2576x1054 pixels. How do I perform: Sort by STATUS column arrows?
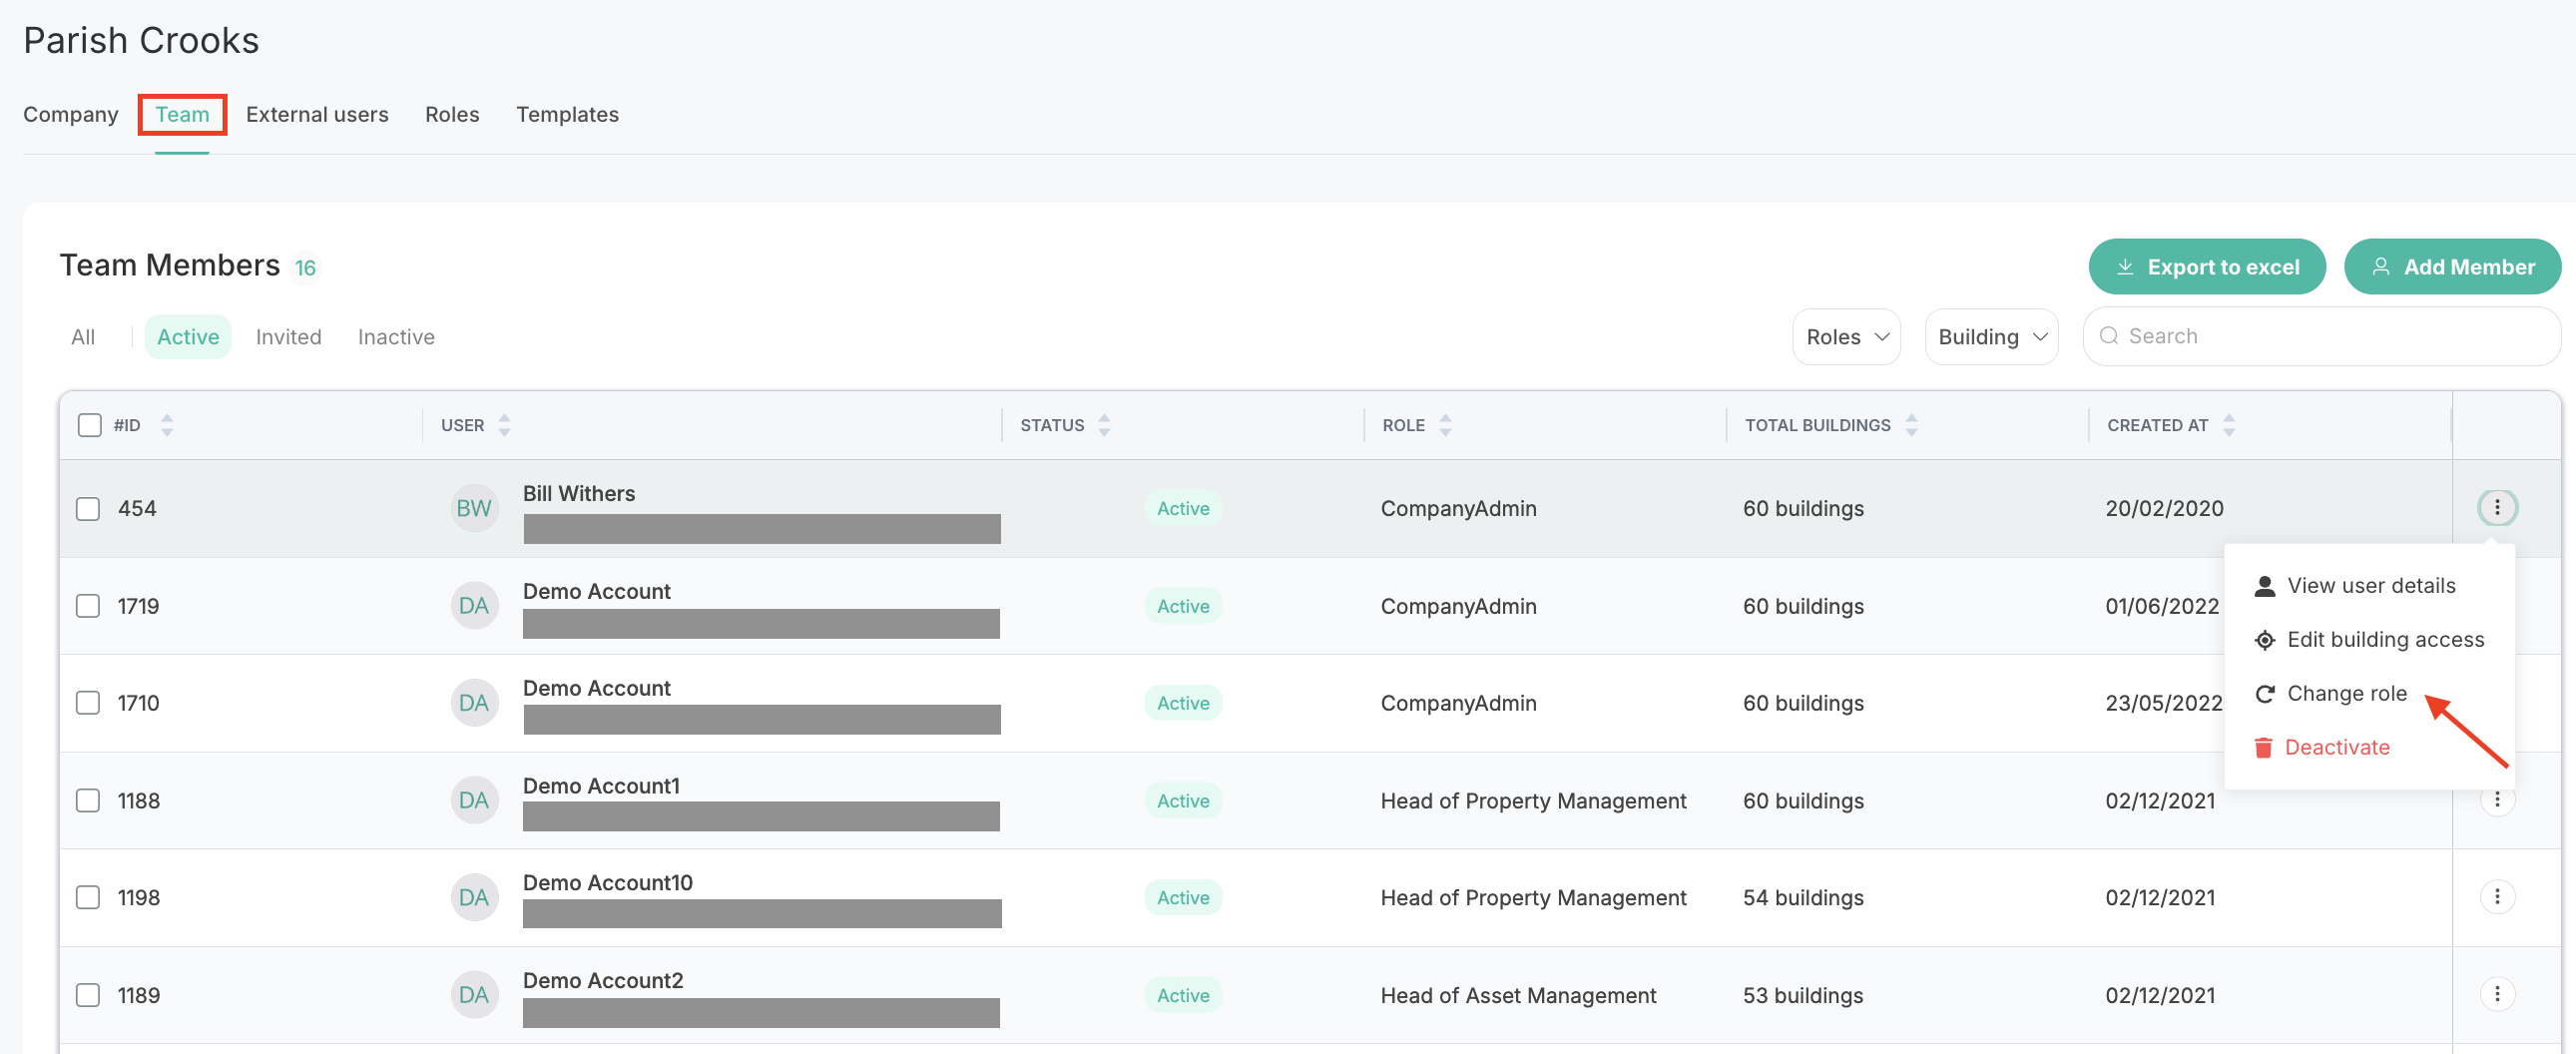point(1104,425)
